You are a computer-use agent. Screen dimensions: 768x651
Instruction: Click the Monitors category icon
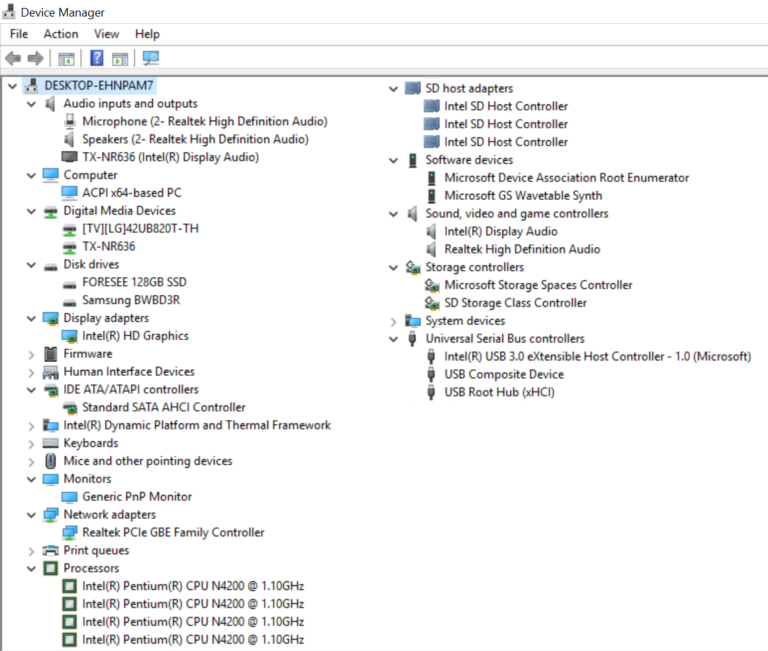point(50,479)
